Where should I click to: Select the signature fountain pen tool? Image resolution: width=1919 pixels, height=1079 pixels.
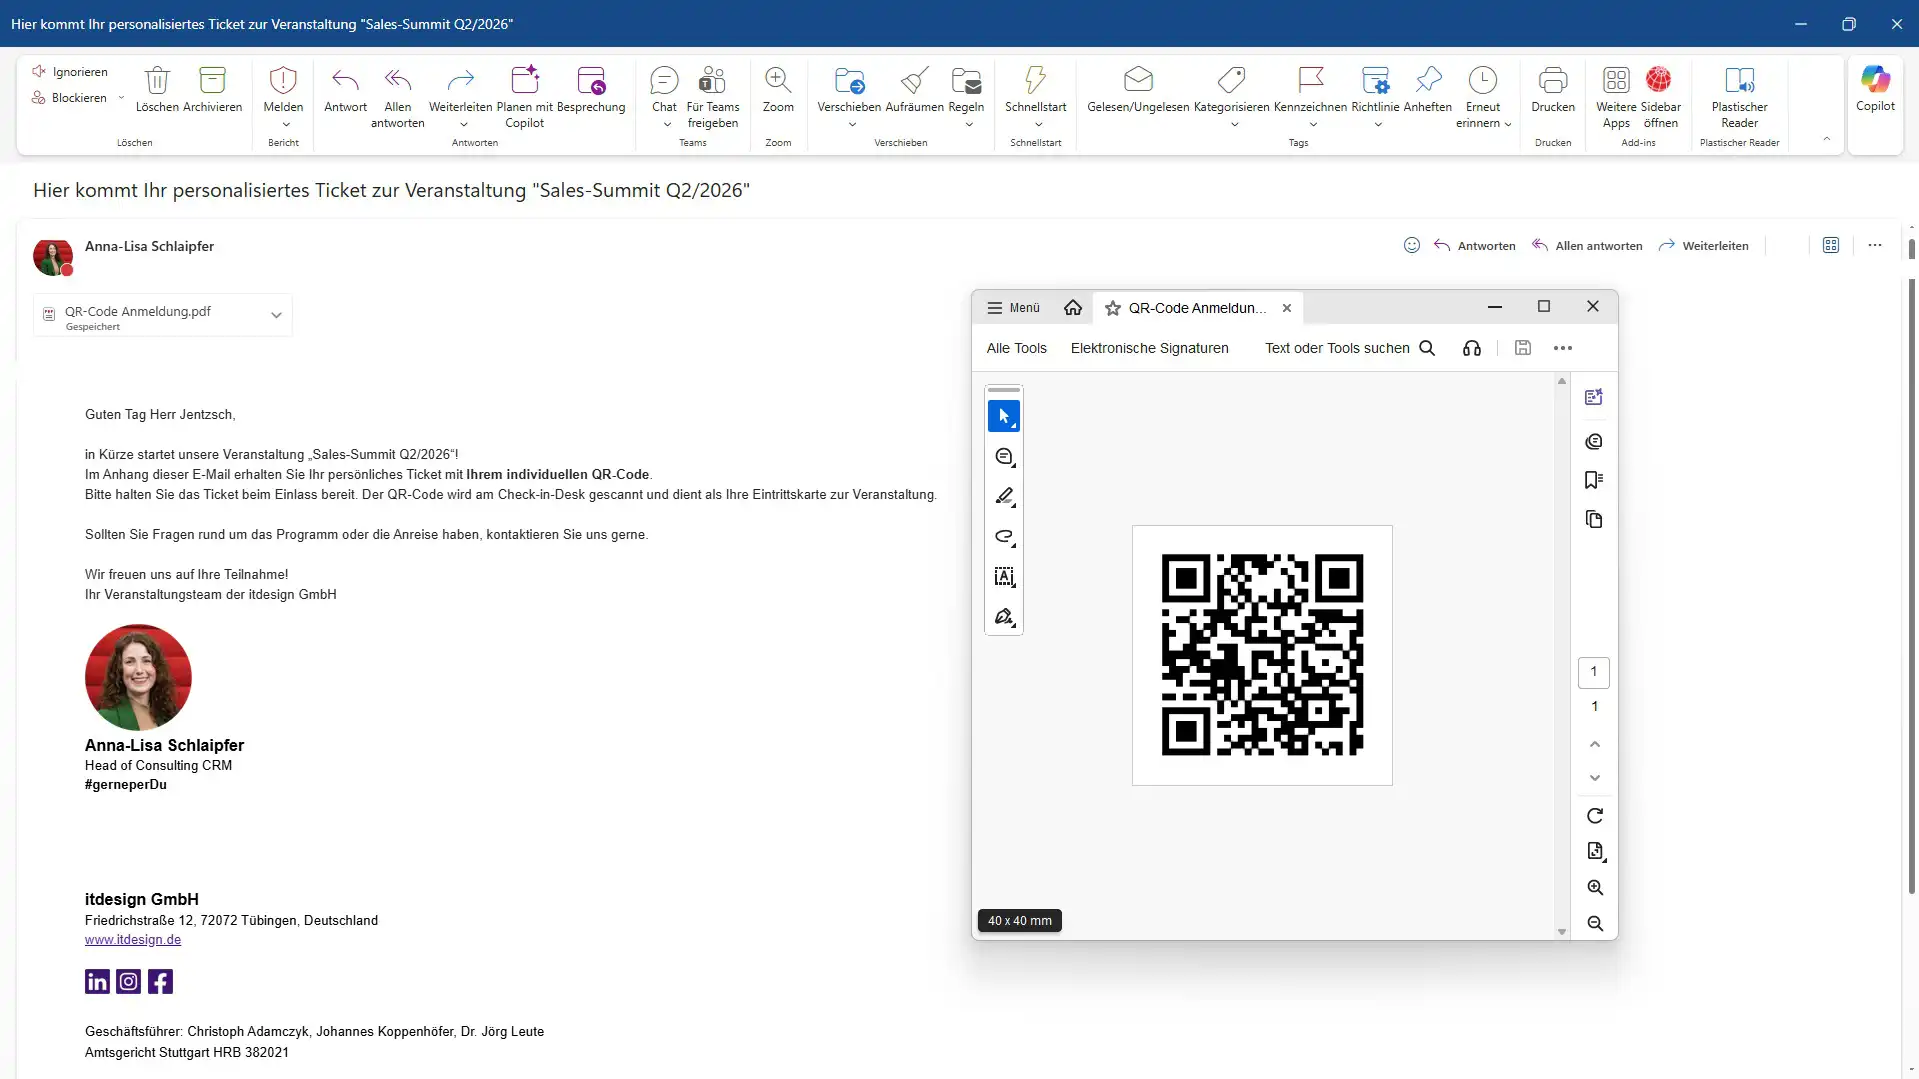click(1004, 617)
